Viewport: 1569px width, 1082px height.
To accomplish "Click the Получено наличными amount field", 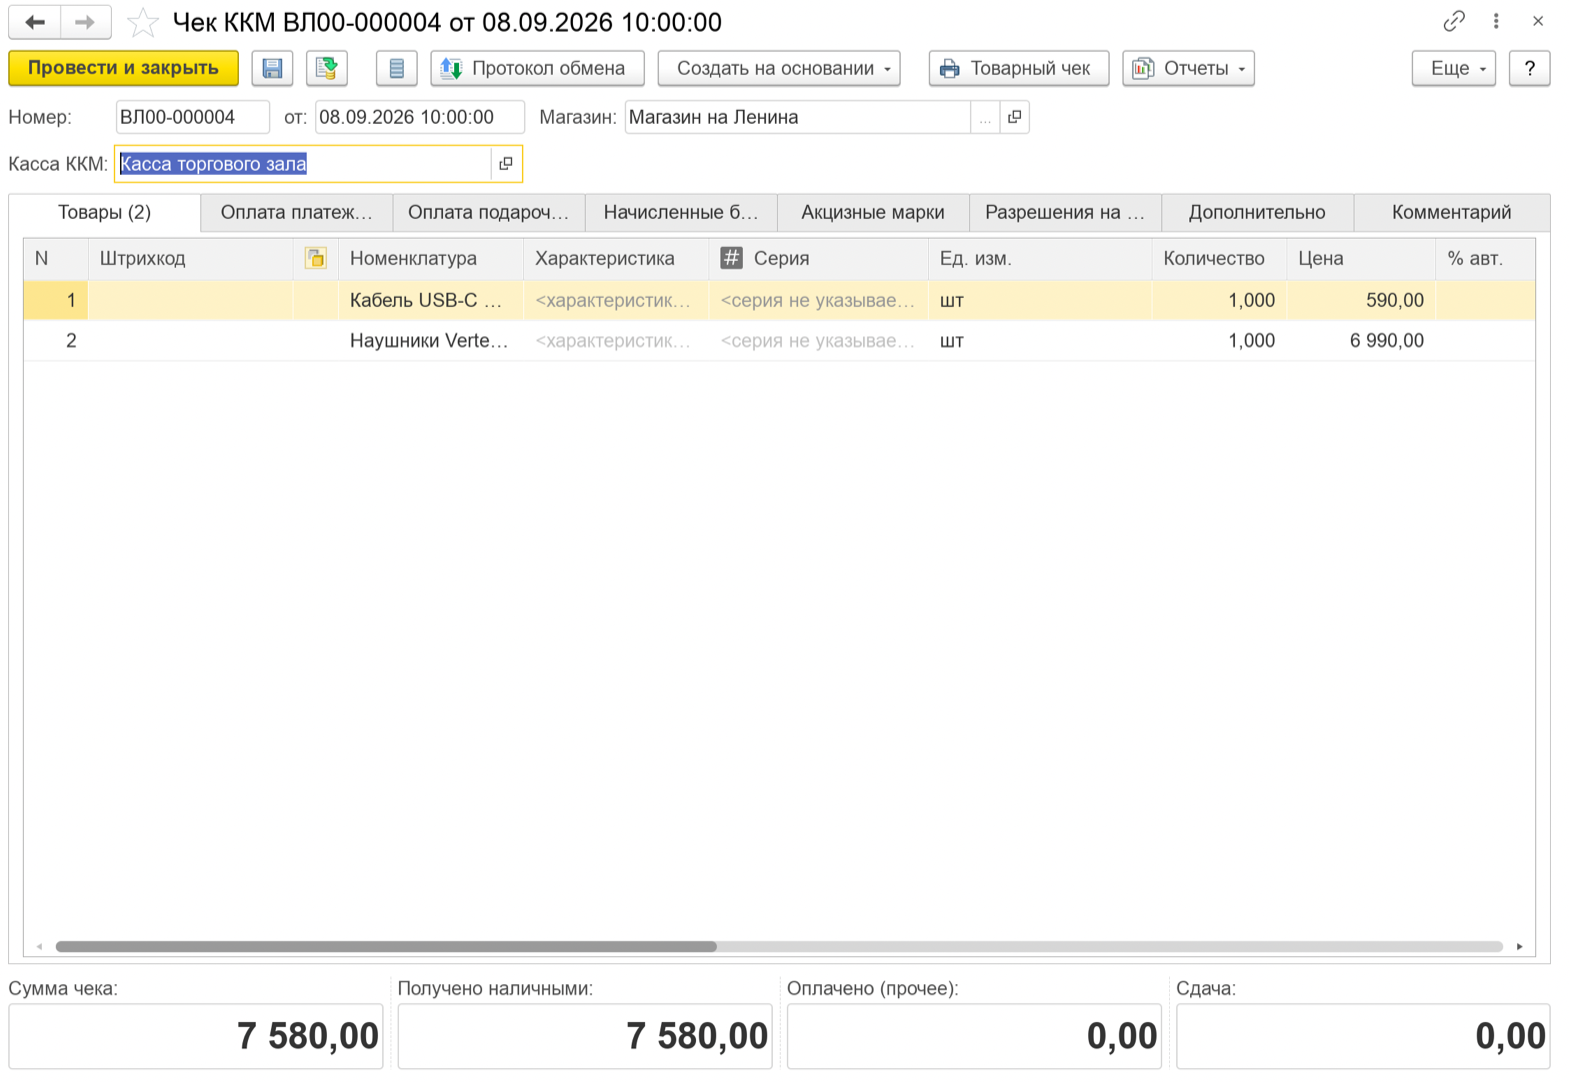I will (585, 1036).
